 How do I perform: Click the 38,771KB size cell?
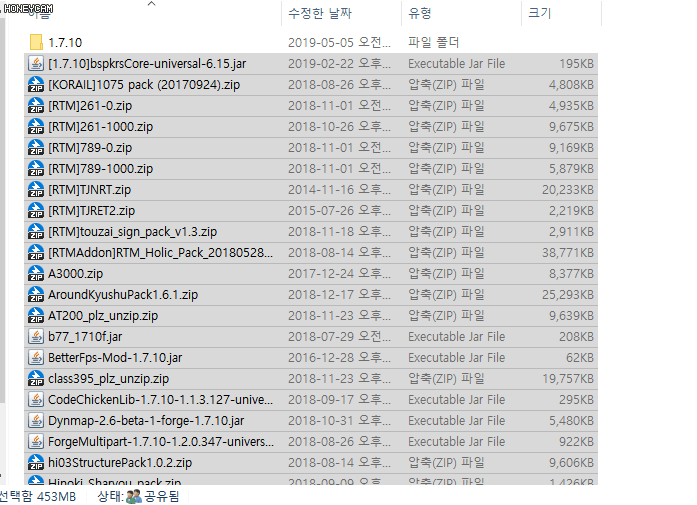click(568, 252)
